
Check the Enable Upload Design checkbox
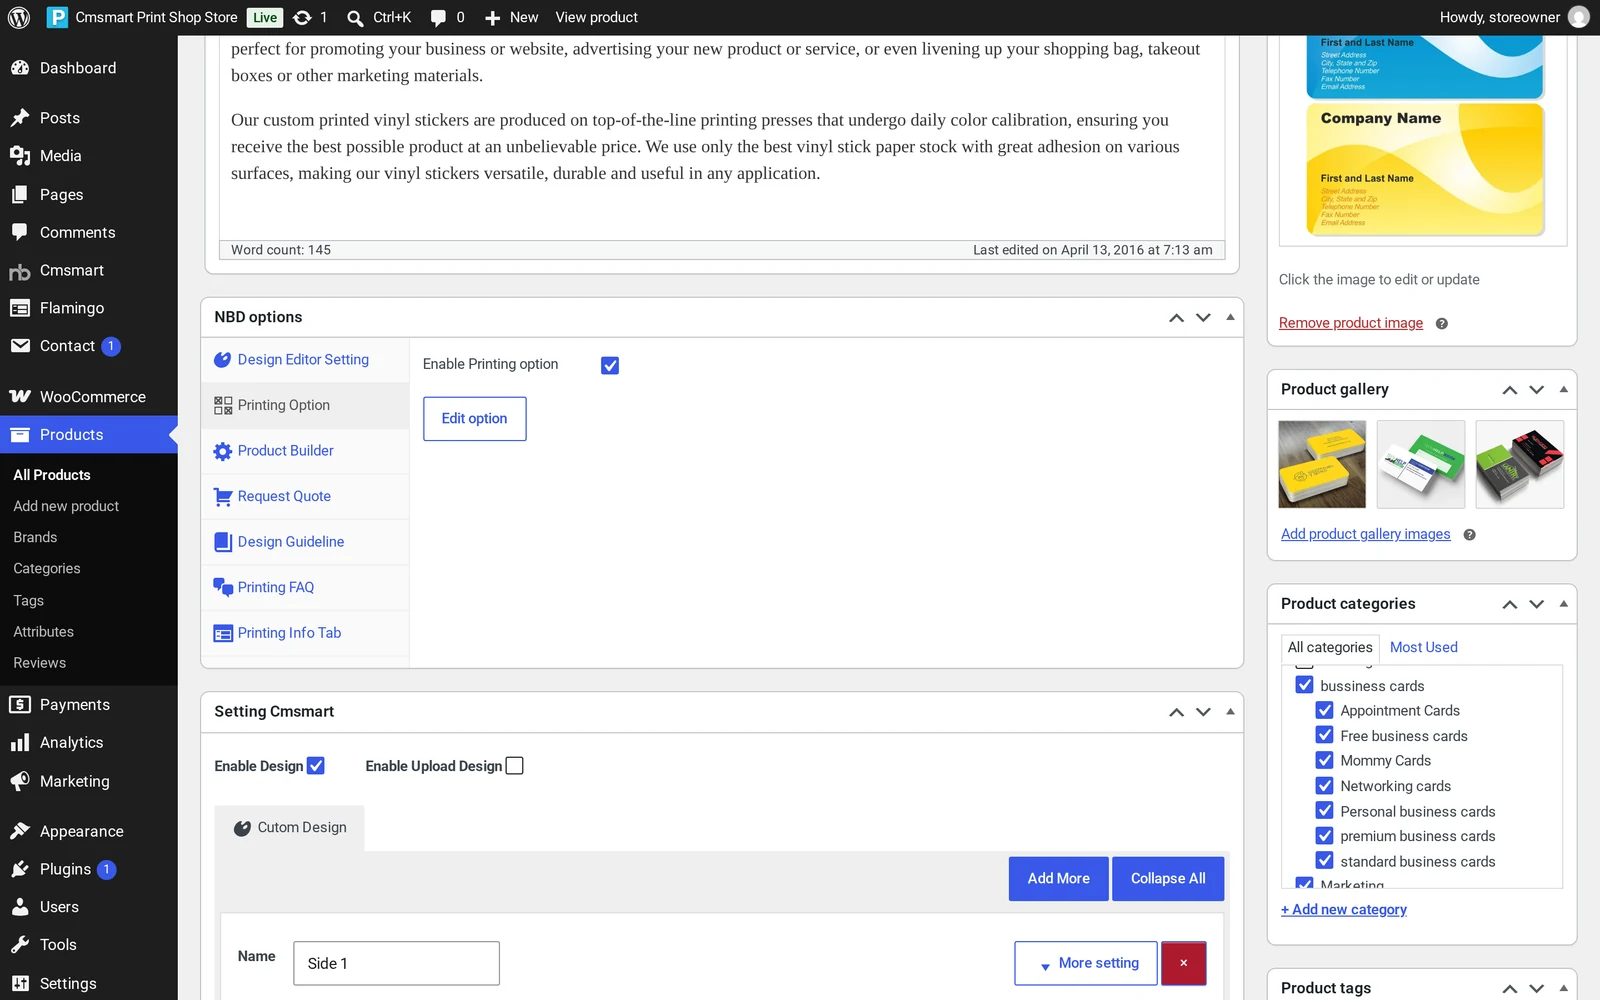515,766
